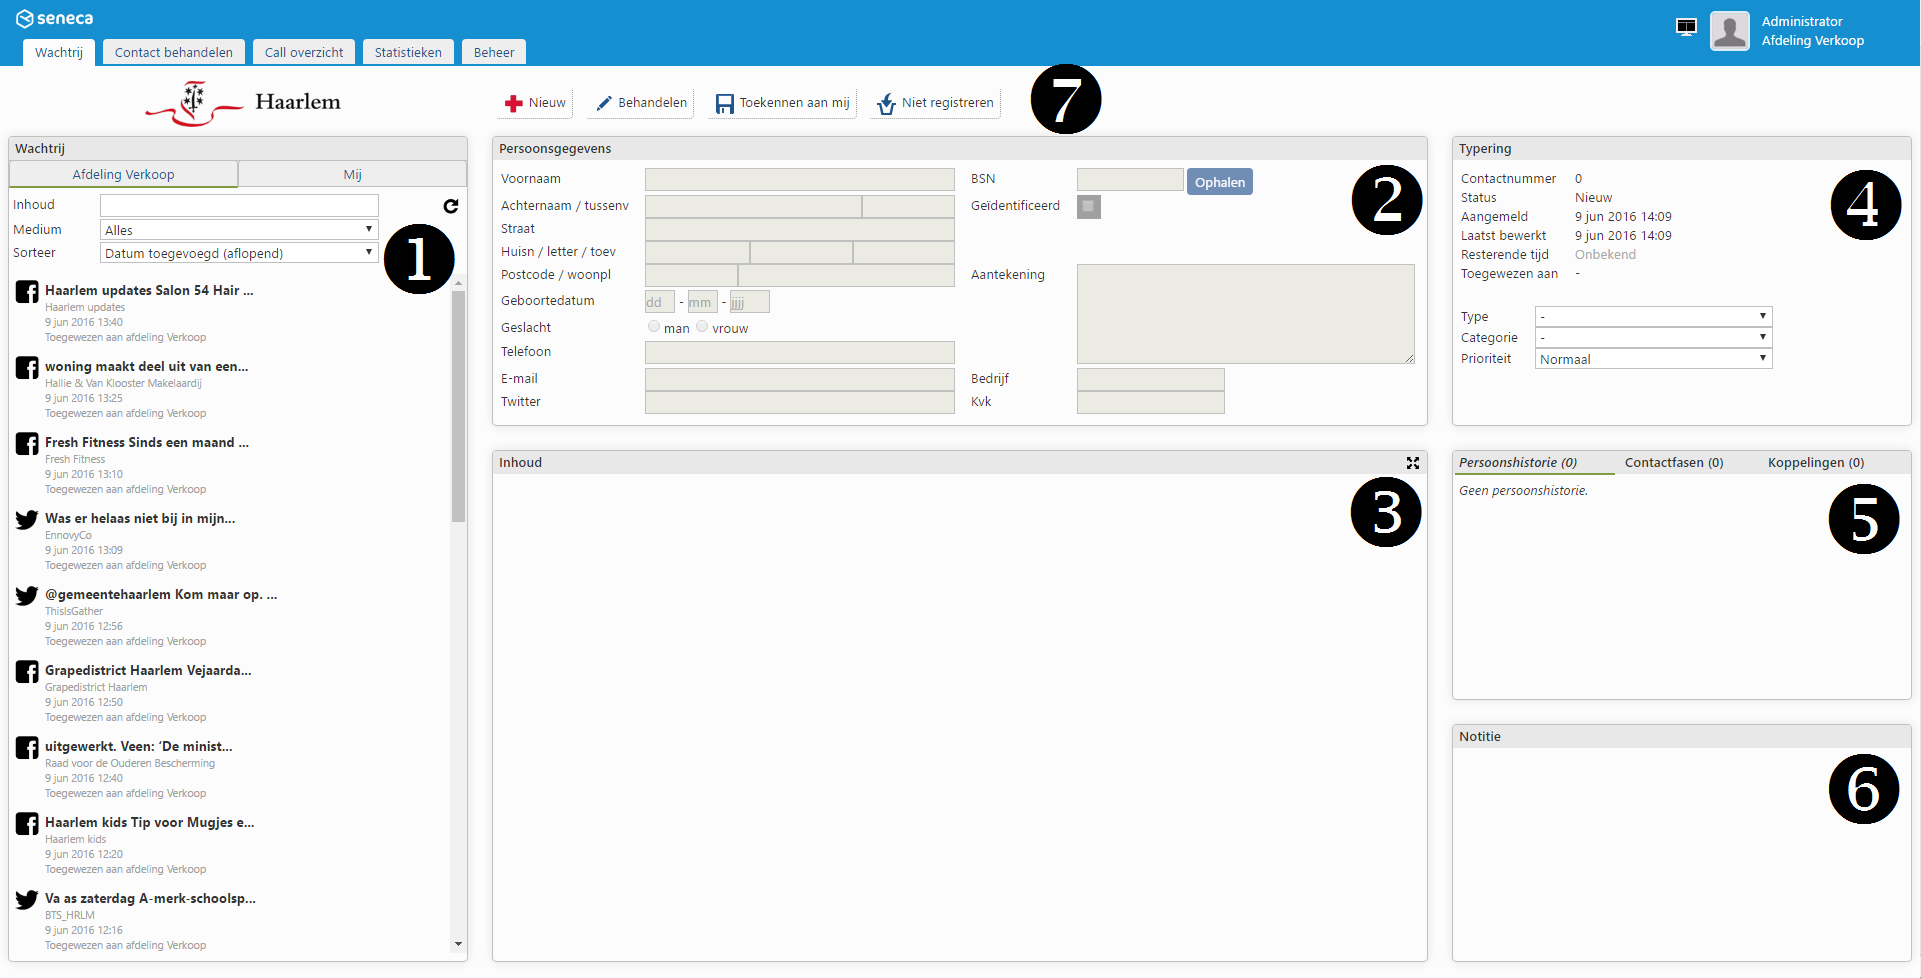
Task: Toggle the Geïdentificeerd checkbox
Action: pos(1088,206)
